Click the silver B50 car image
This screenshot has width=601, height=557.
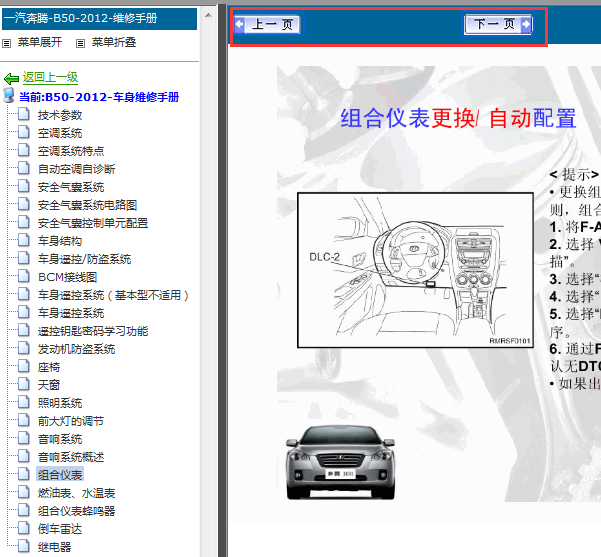340,462
